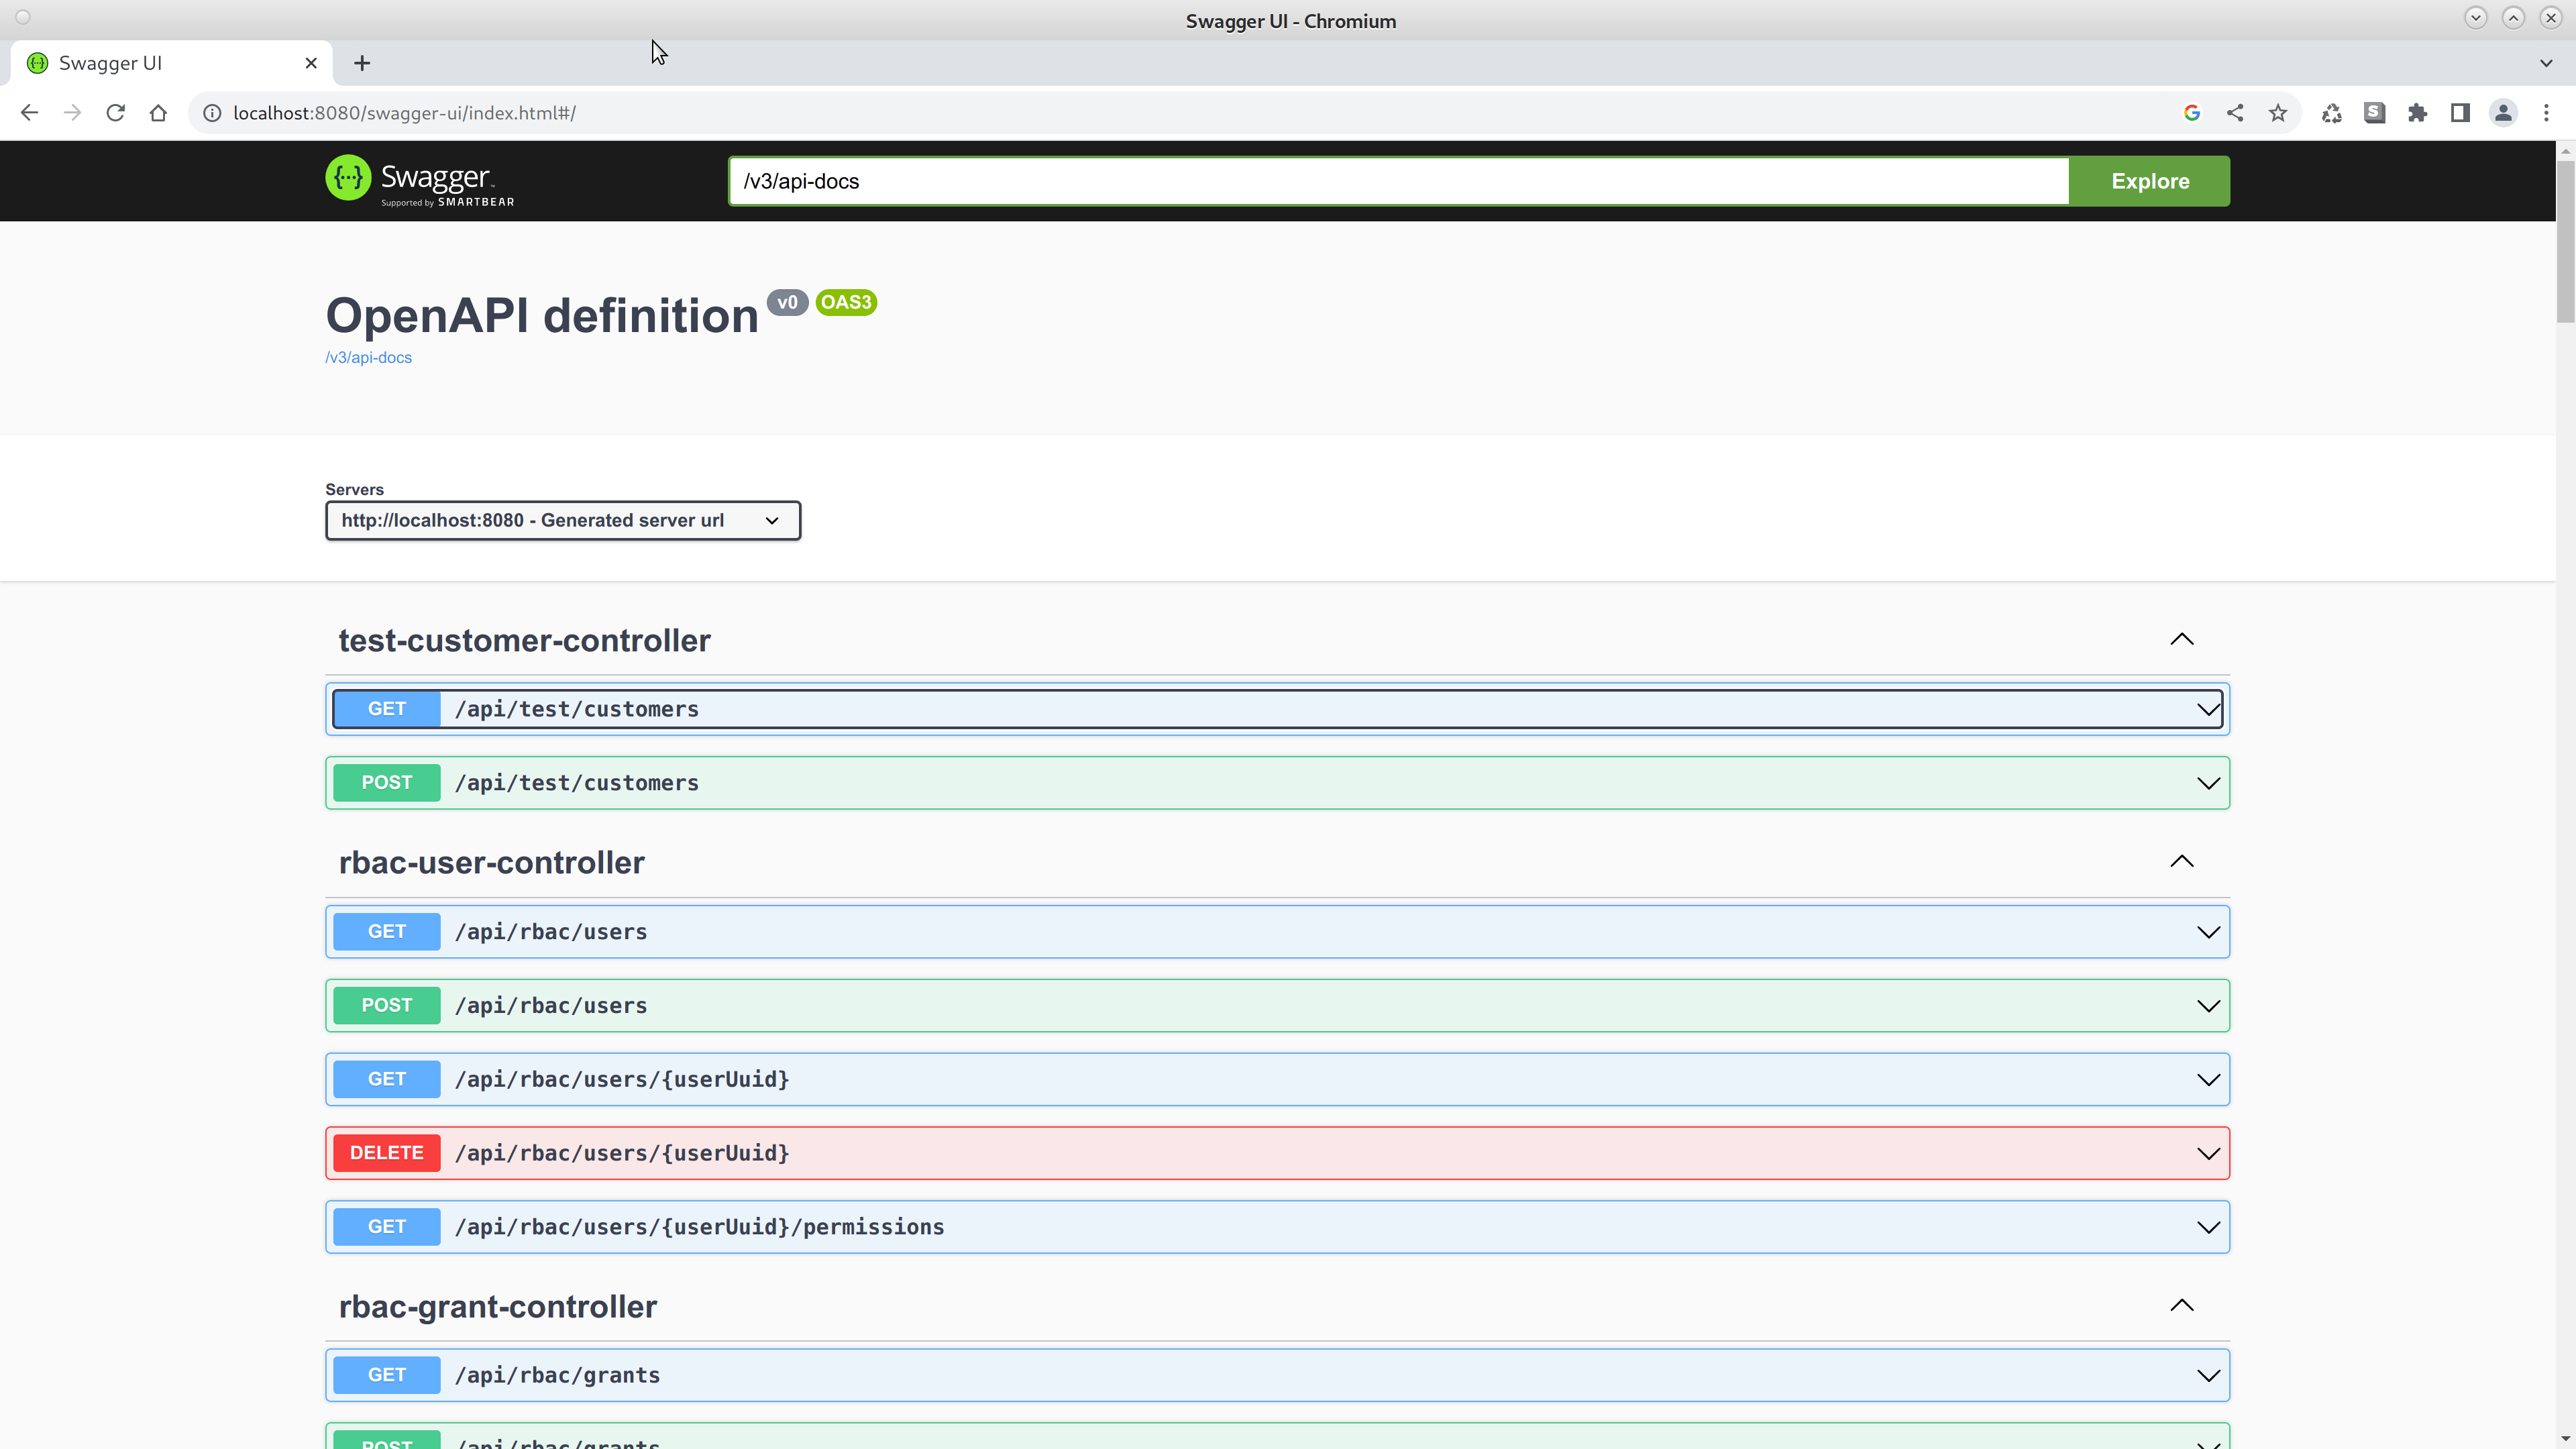This screenshot has height=1449, width=2576.
Task: Click the recycle extension icon
Action: (x=2331, y=113)
